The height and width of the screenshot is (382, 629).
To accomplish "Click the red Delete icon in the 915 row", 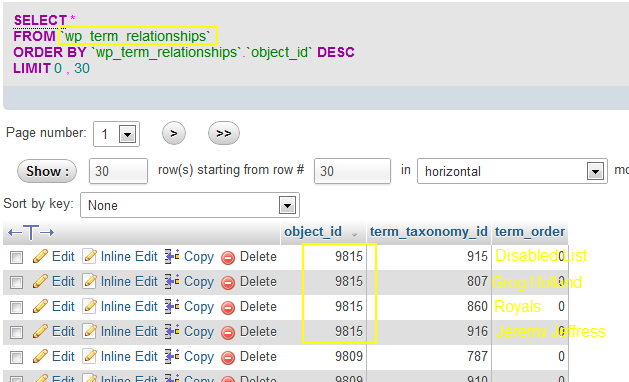I will click(x=228, y=257).
